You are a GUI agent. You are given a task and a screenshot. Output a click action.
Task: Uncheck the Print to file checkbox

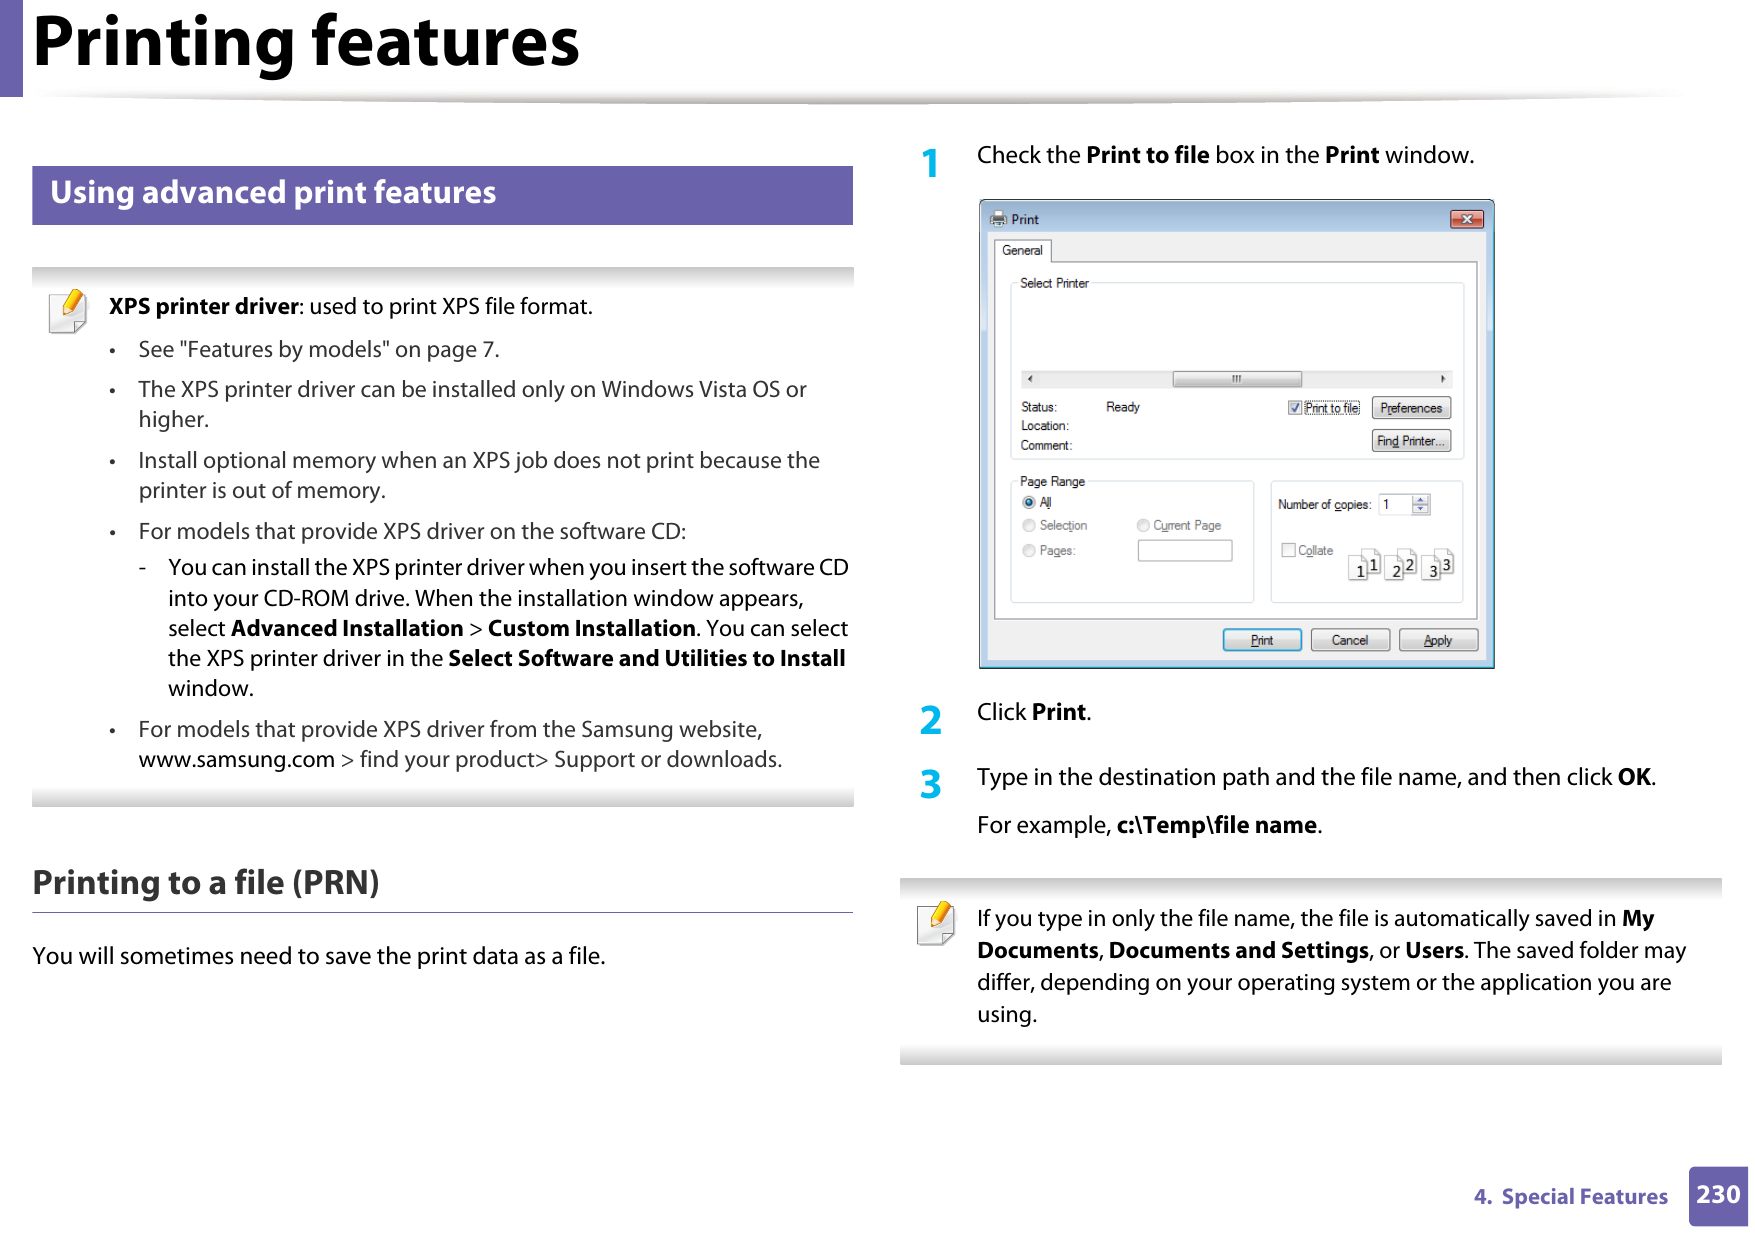[1293, 408]
